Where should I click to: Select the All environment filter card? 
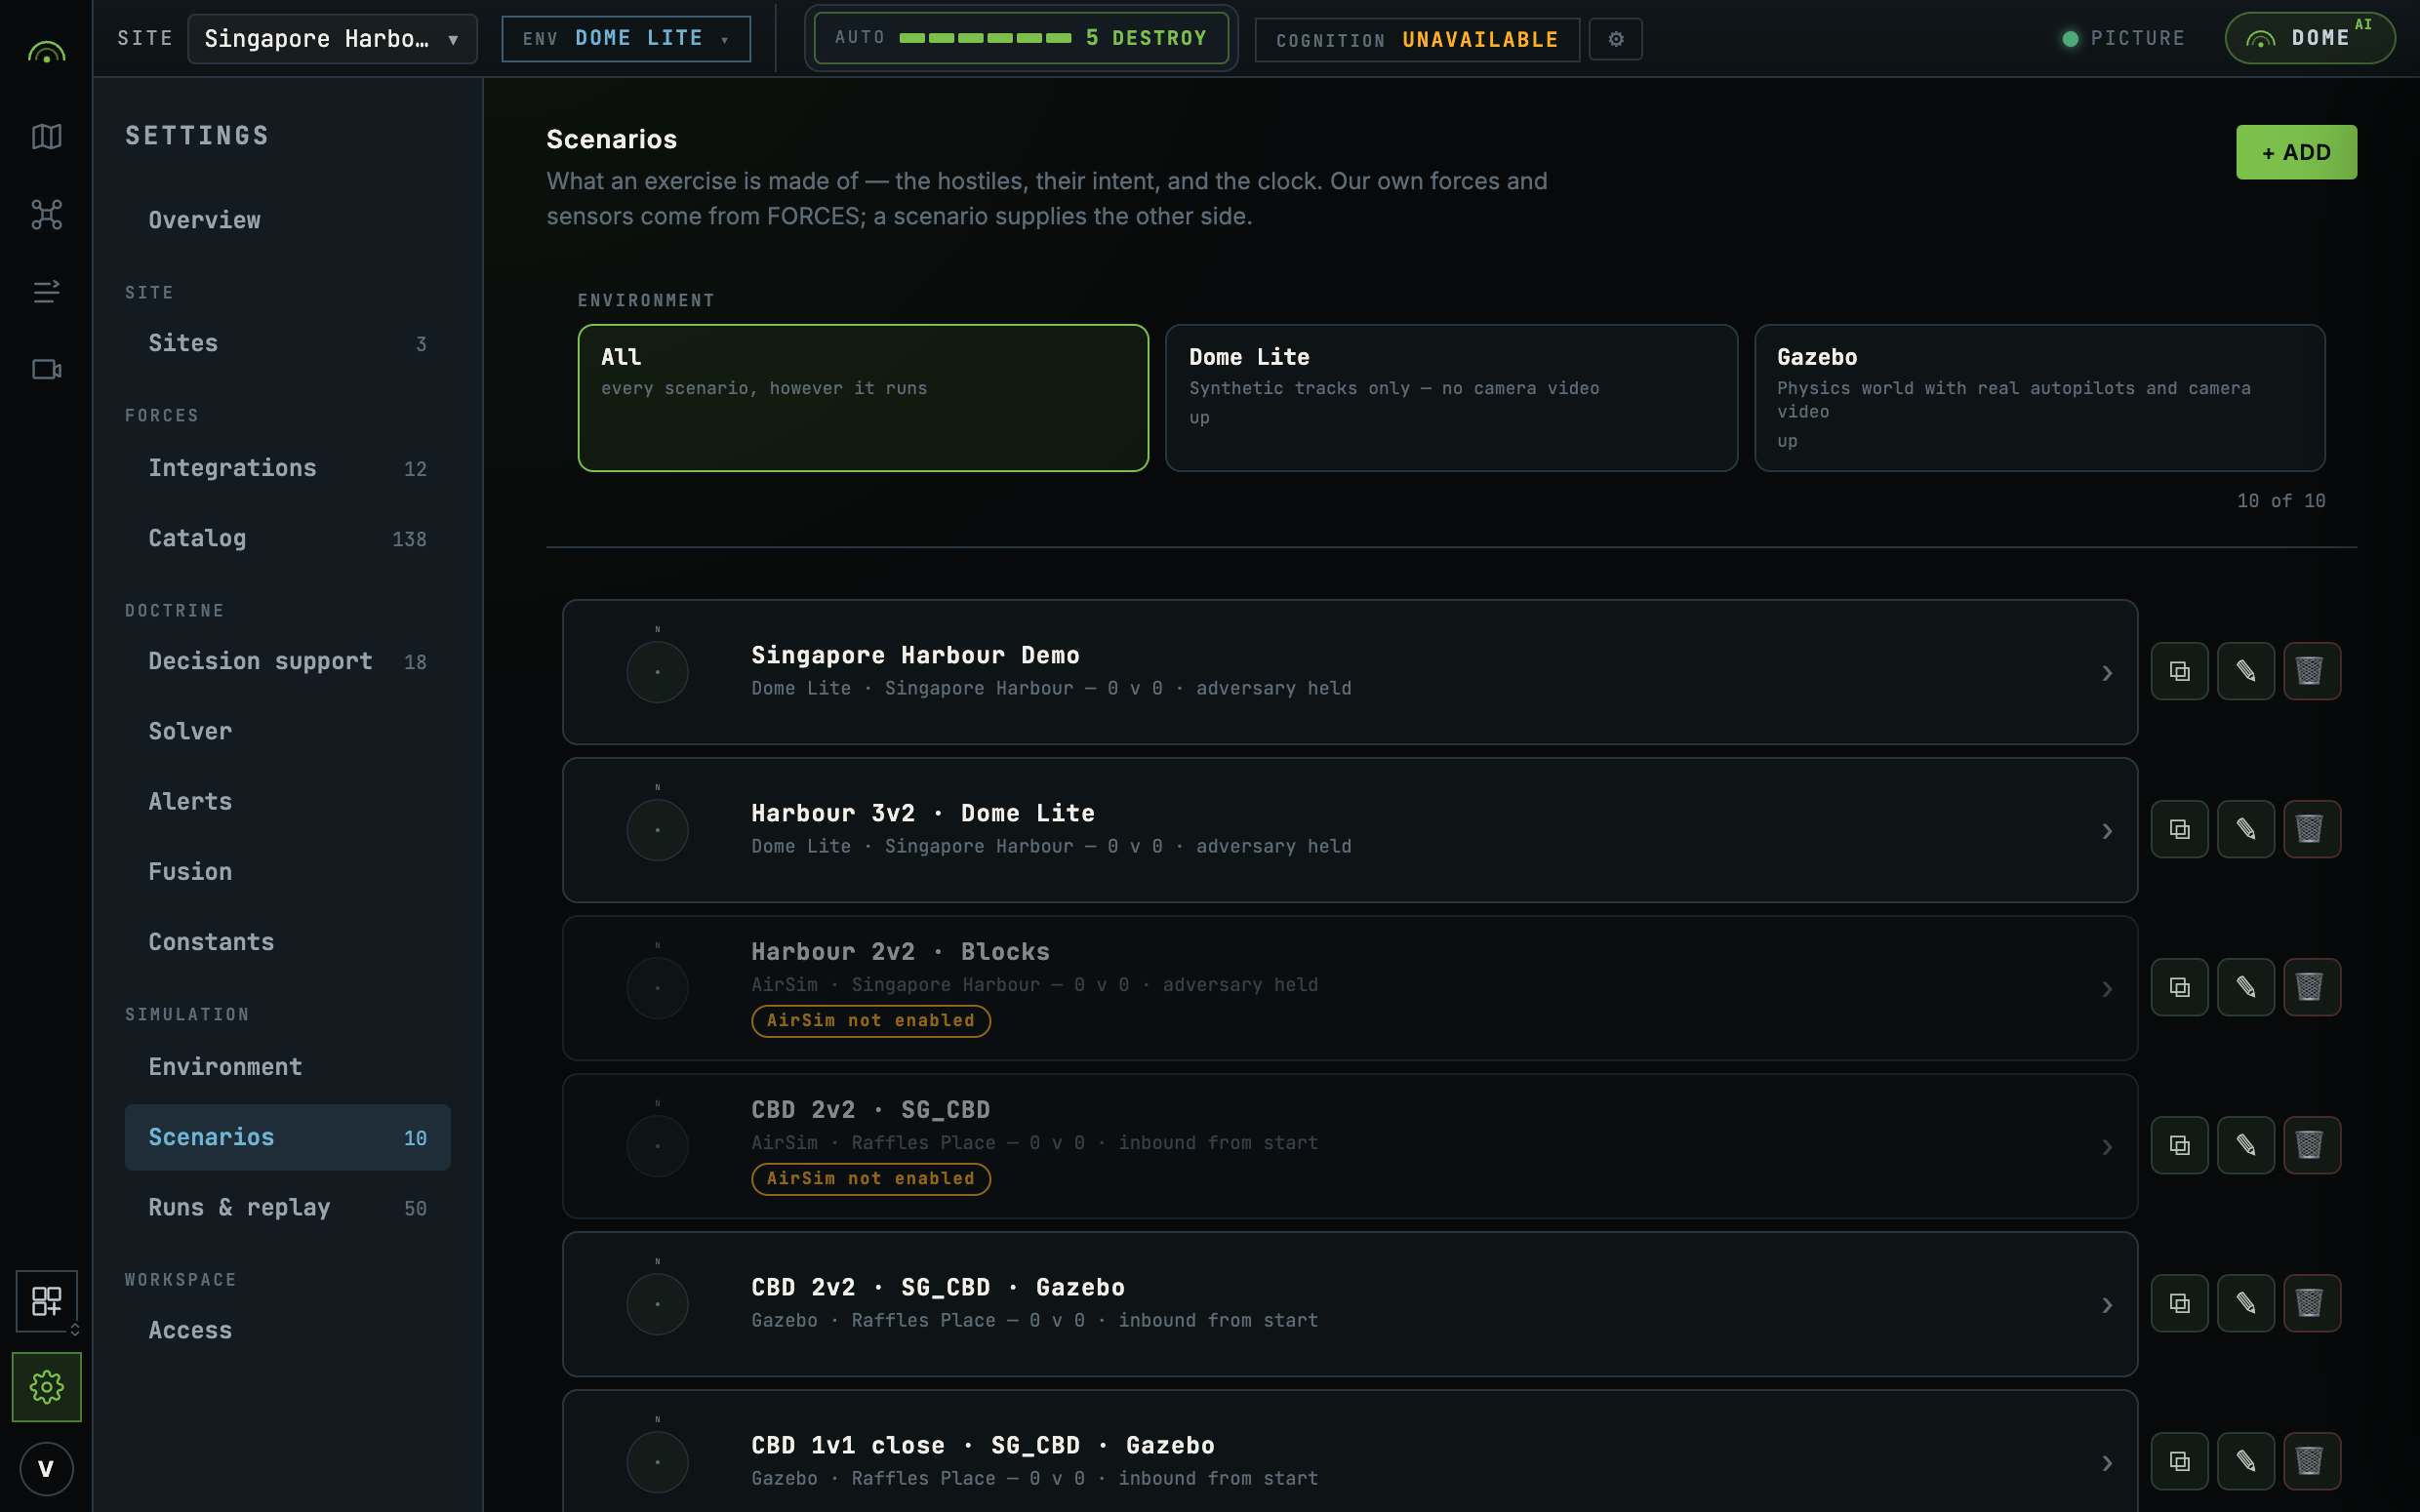pos(863,397)
